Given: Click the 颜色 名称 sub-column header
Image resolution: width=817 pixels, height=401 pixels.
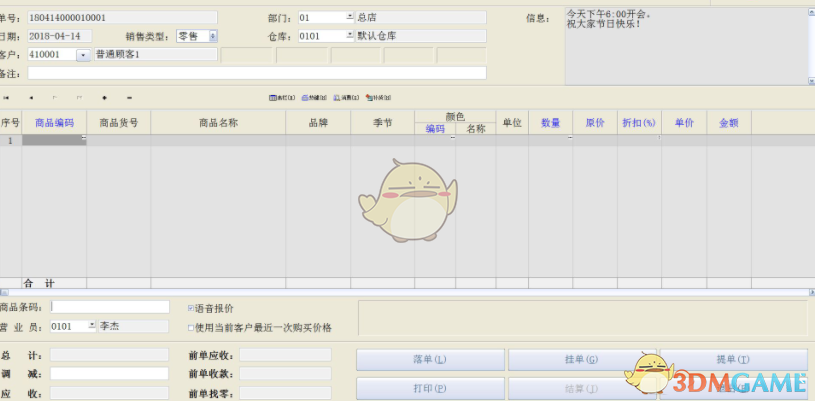Looking at the screenshot, I should (x=476, y=129).
